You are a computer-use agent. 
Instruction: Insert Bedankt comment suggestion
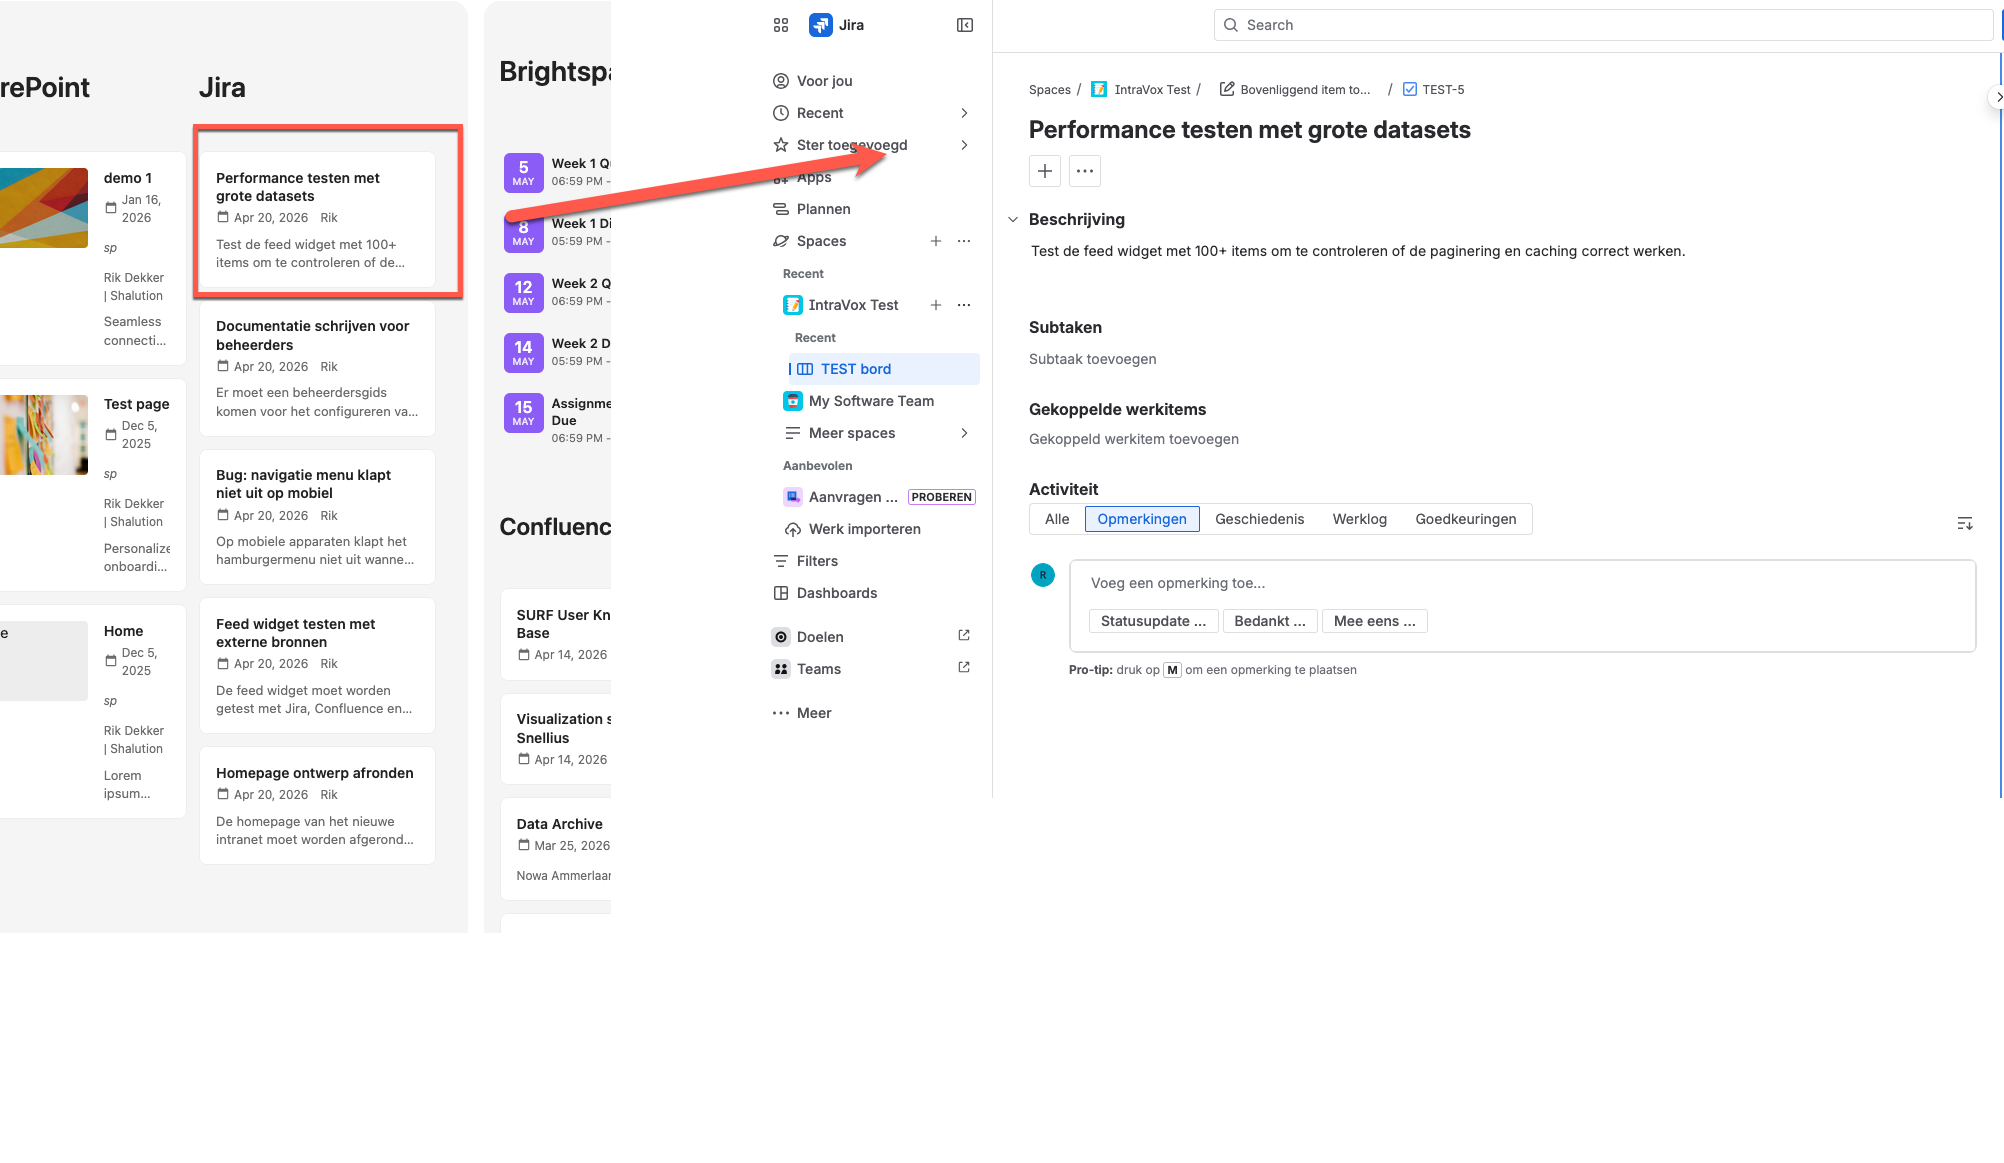(x=1270, y=621)
